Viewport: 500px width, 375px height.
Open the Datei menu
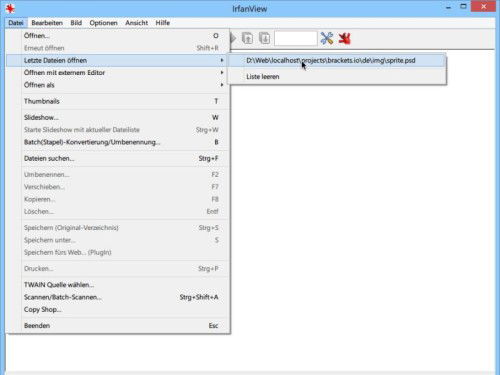click(16, 23)
